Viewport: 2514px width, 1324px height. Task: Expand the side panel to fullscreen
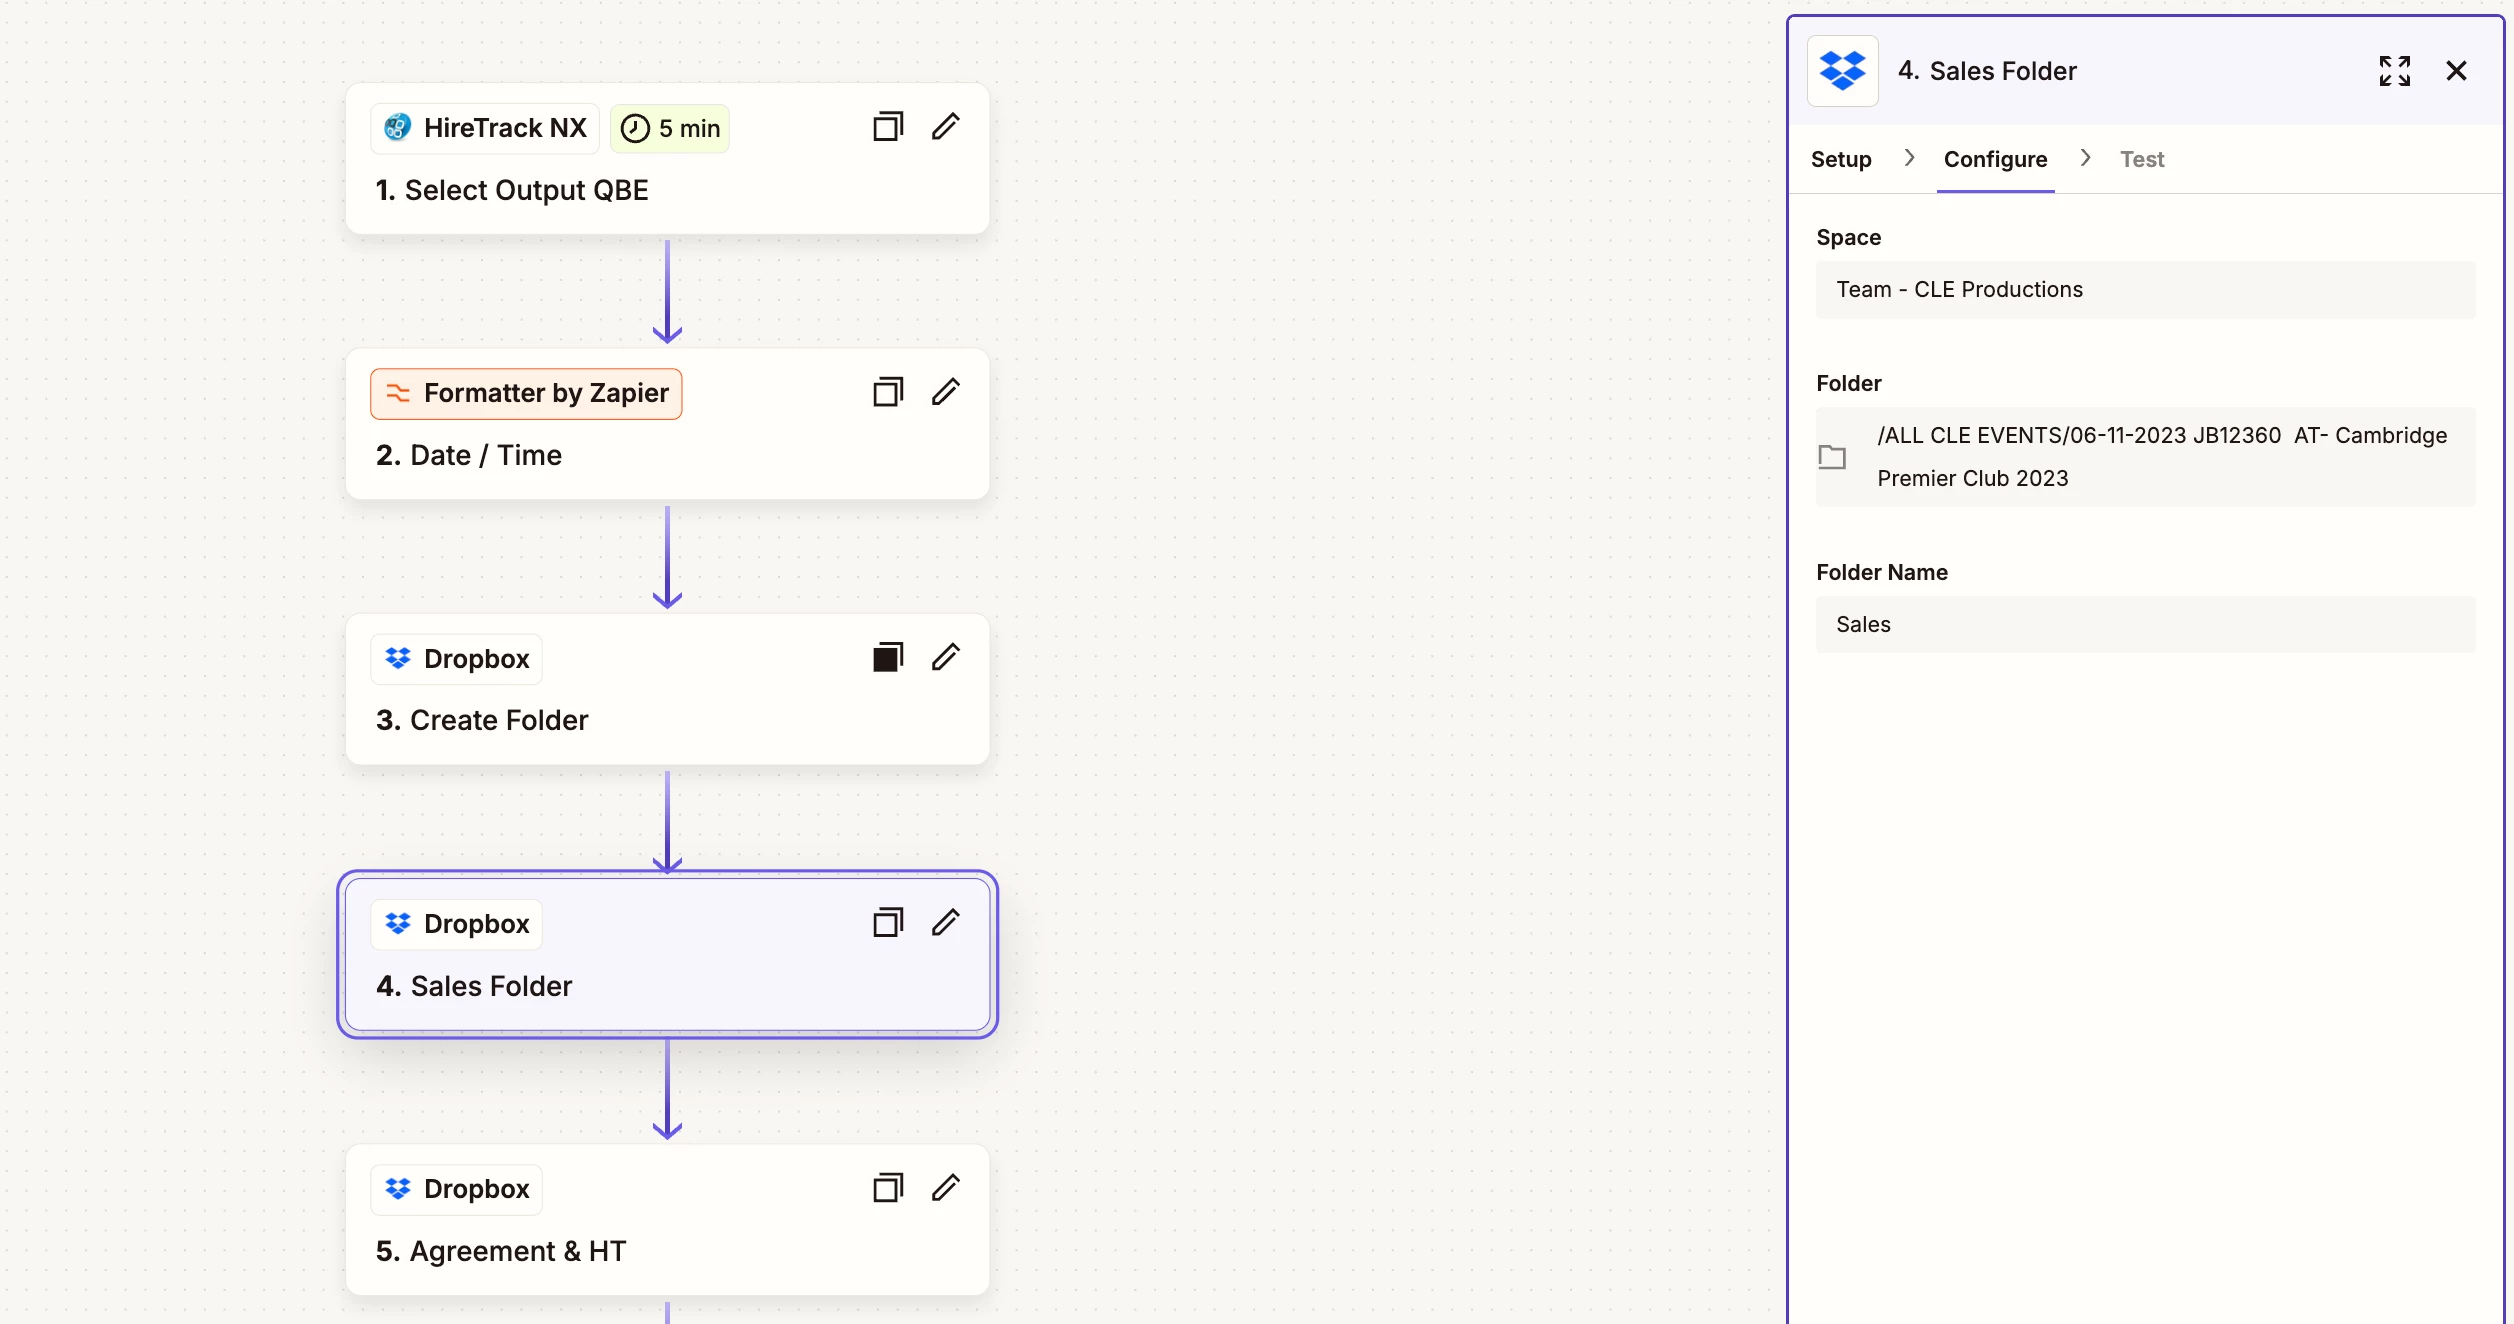tap(2394, 71)
